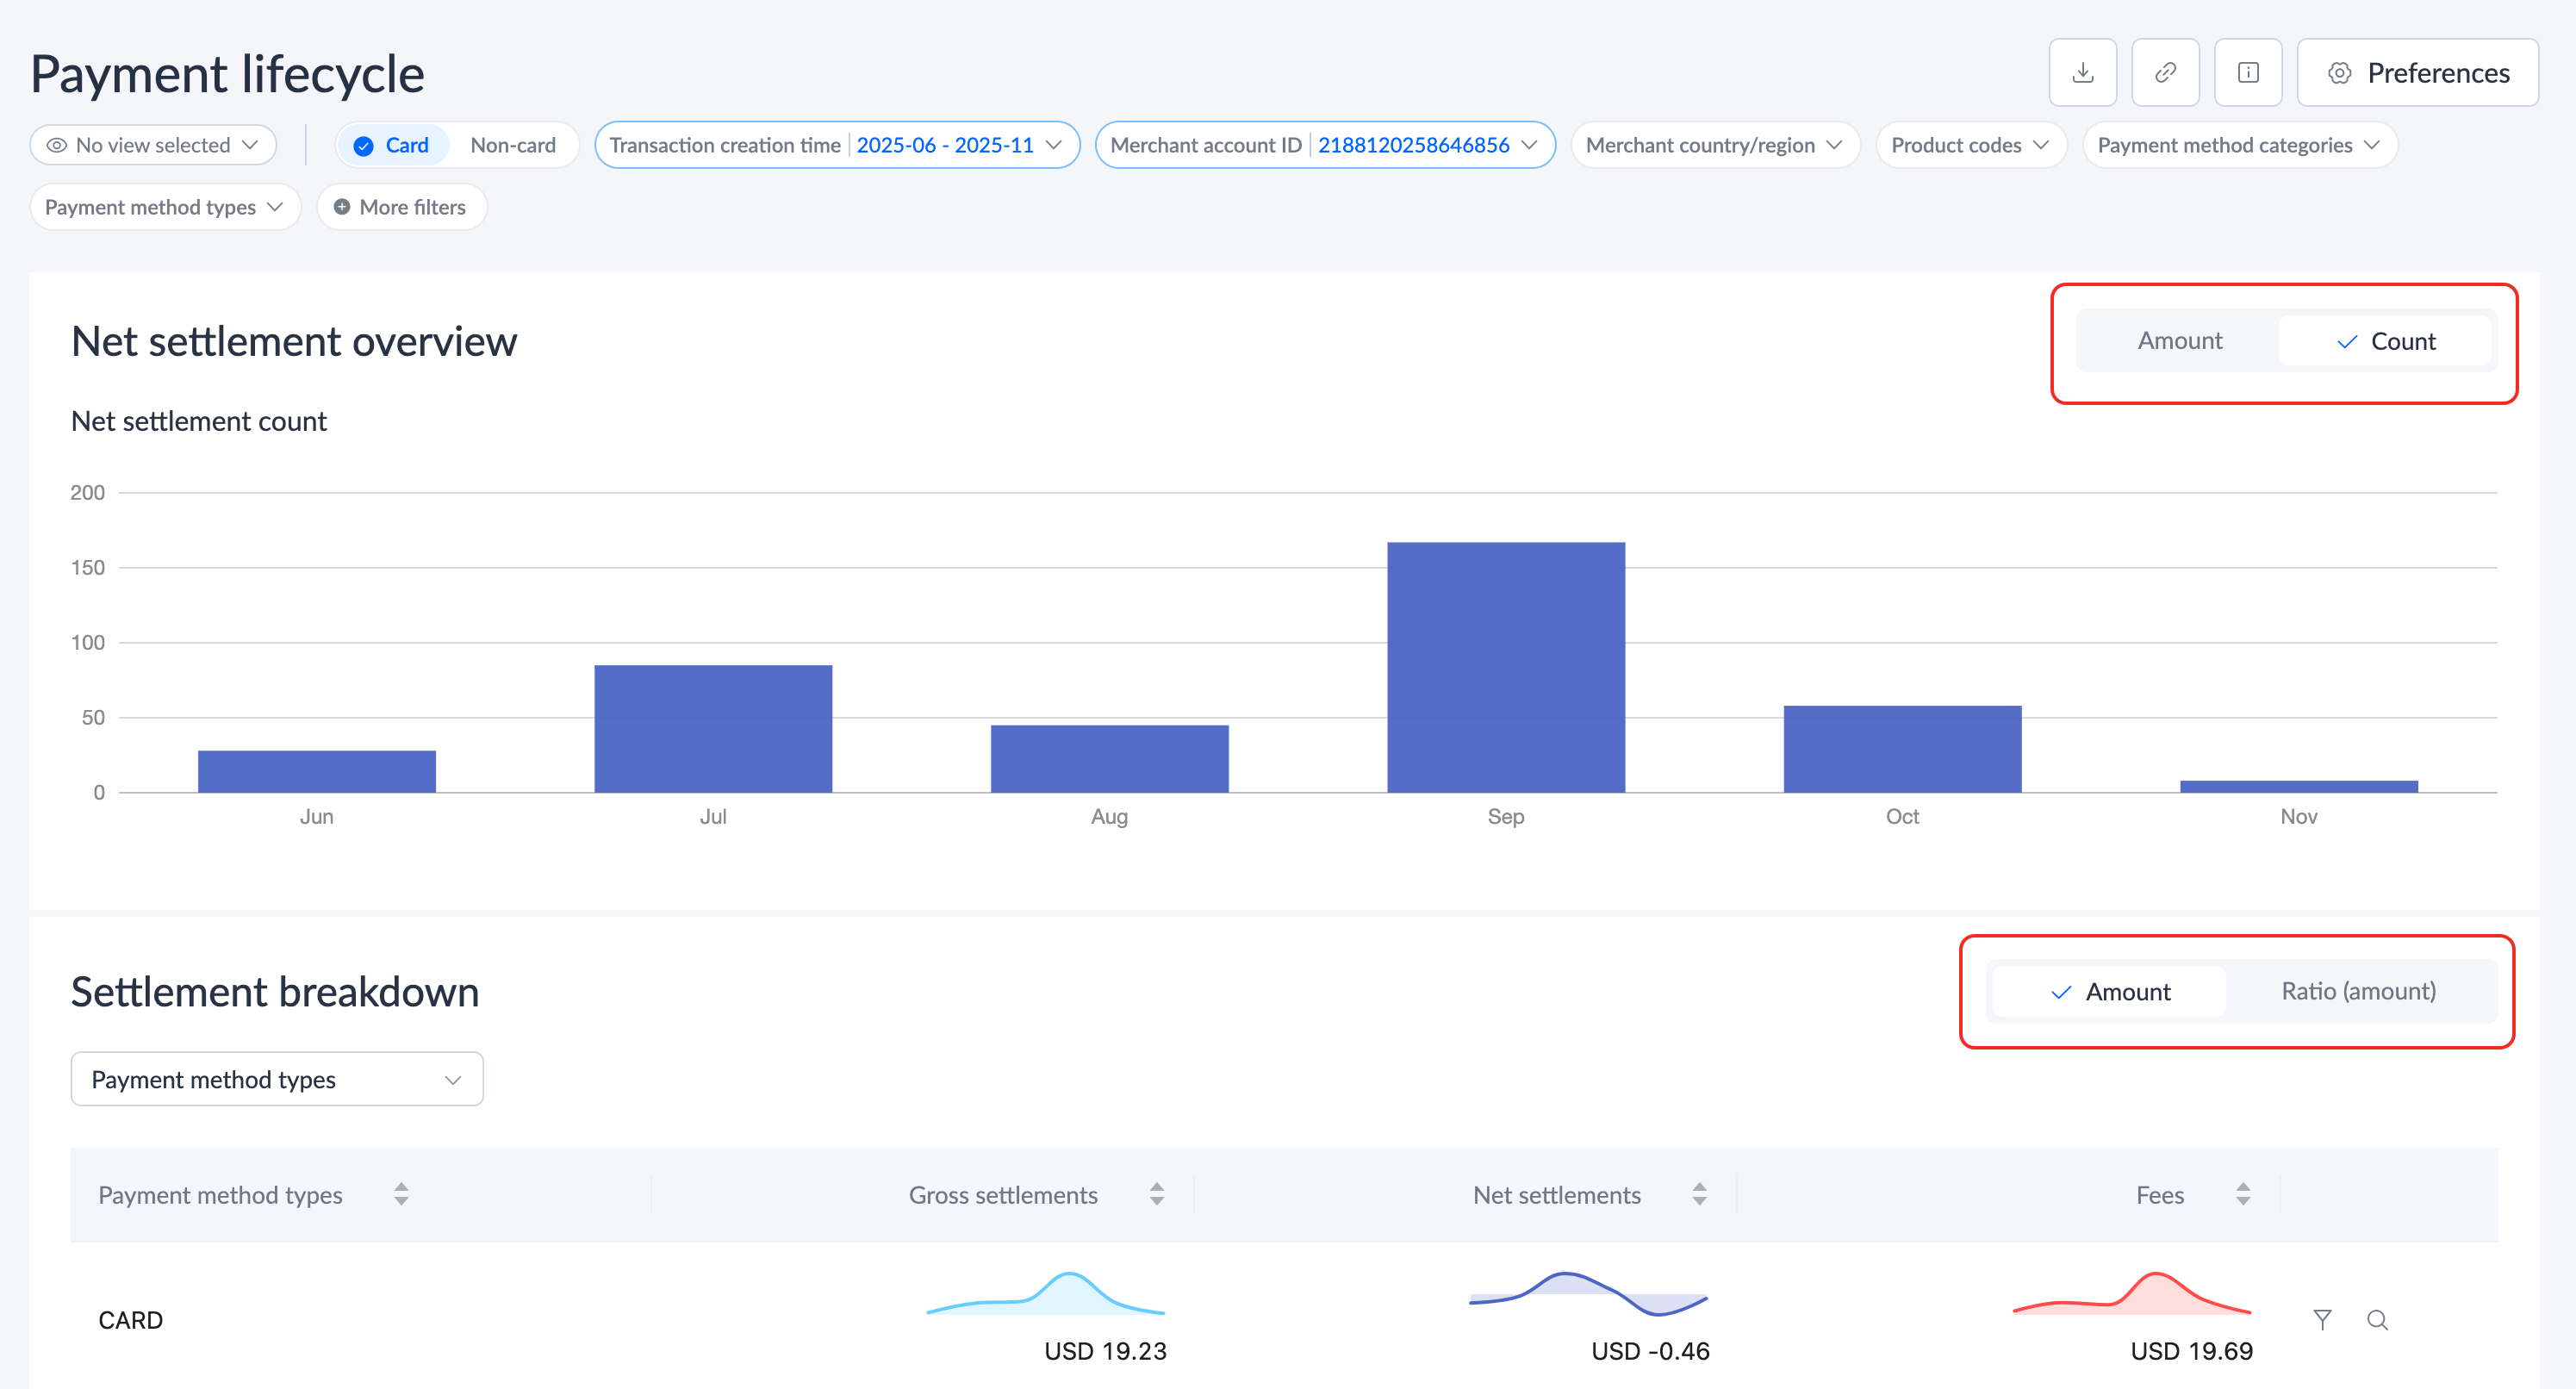Open Transaction creation time filter dropdown
Screen dimensions: 2576x1389
(836, 145)
